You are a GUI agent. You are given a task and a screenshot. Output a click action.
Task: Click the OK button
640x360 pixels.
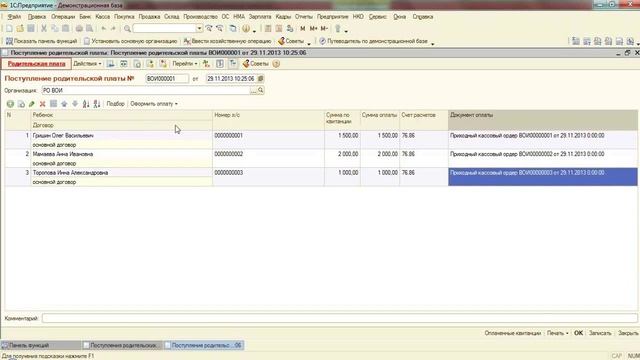578,333
